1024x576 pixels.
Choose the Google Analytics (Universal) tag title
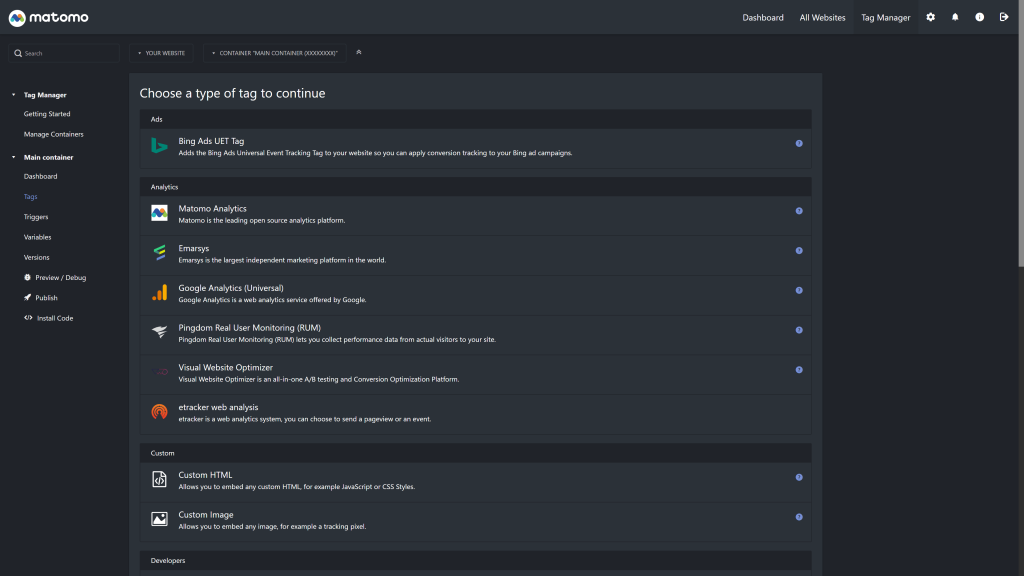[x=231, y=288]
